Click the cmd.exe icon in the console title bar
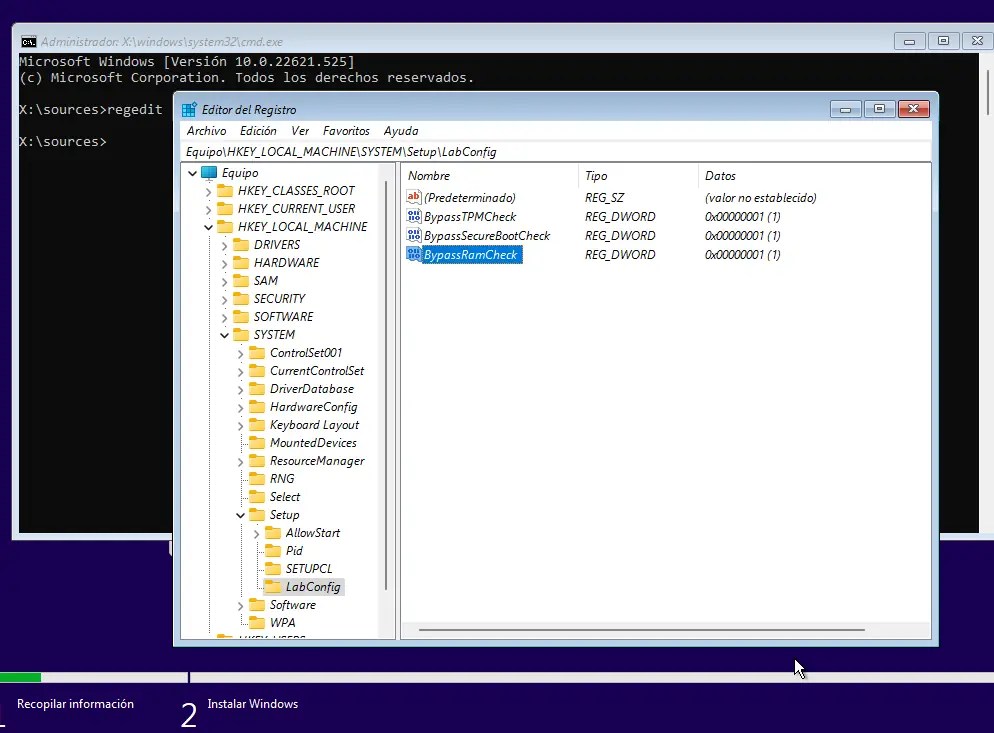 (x=28, y=41)
